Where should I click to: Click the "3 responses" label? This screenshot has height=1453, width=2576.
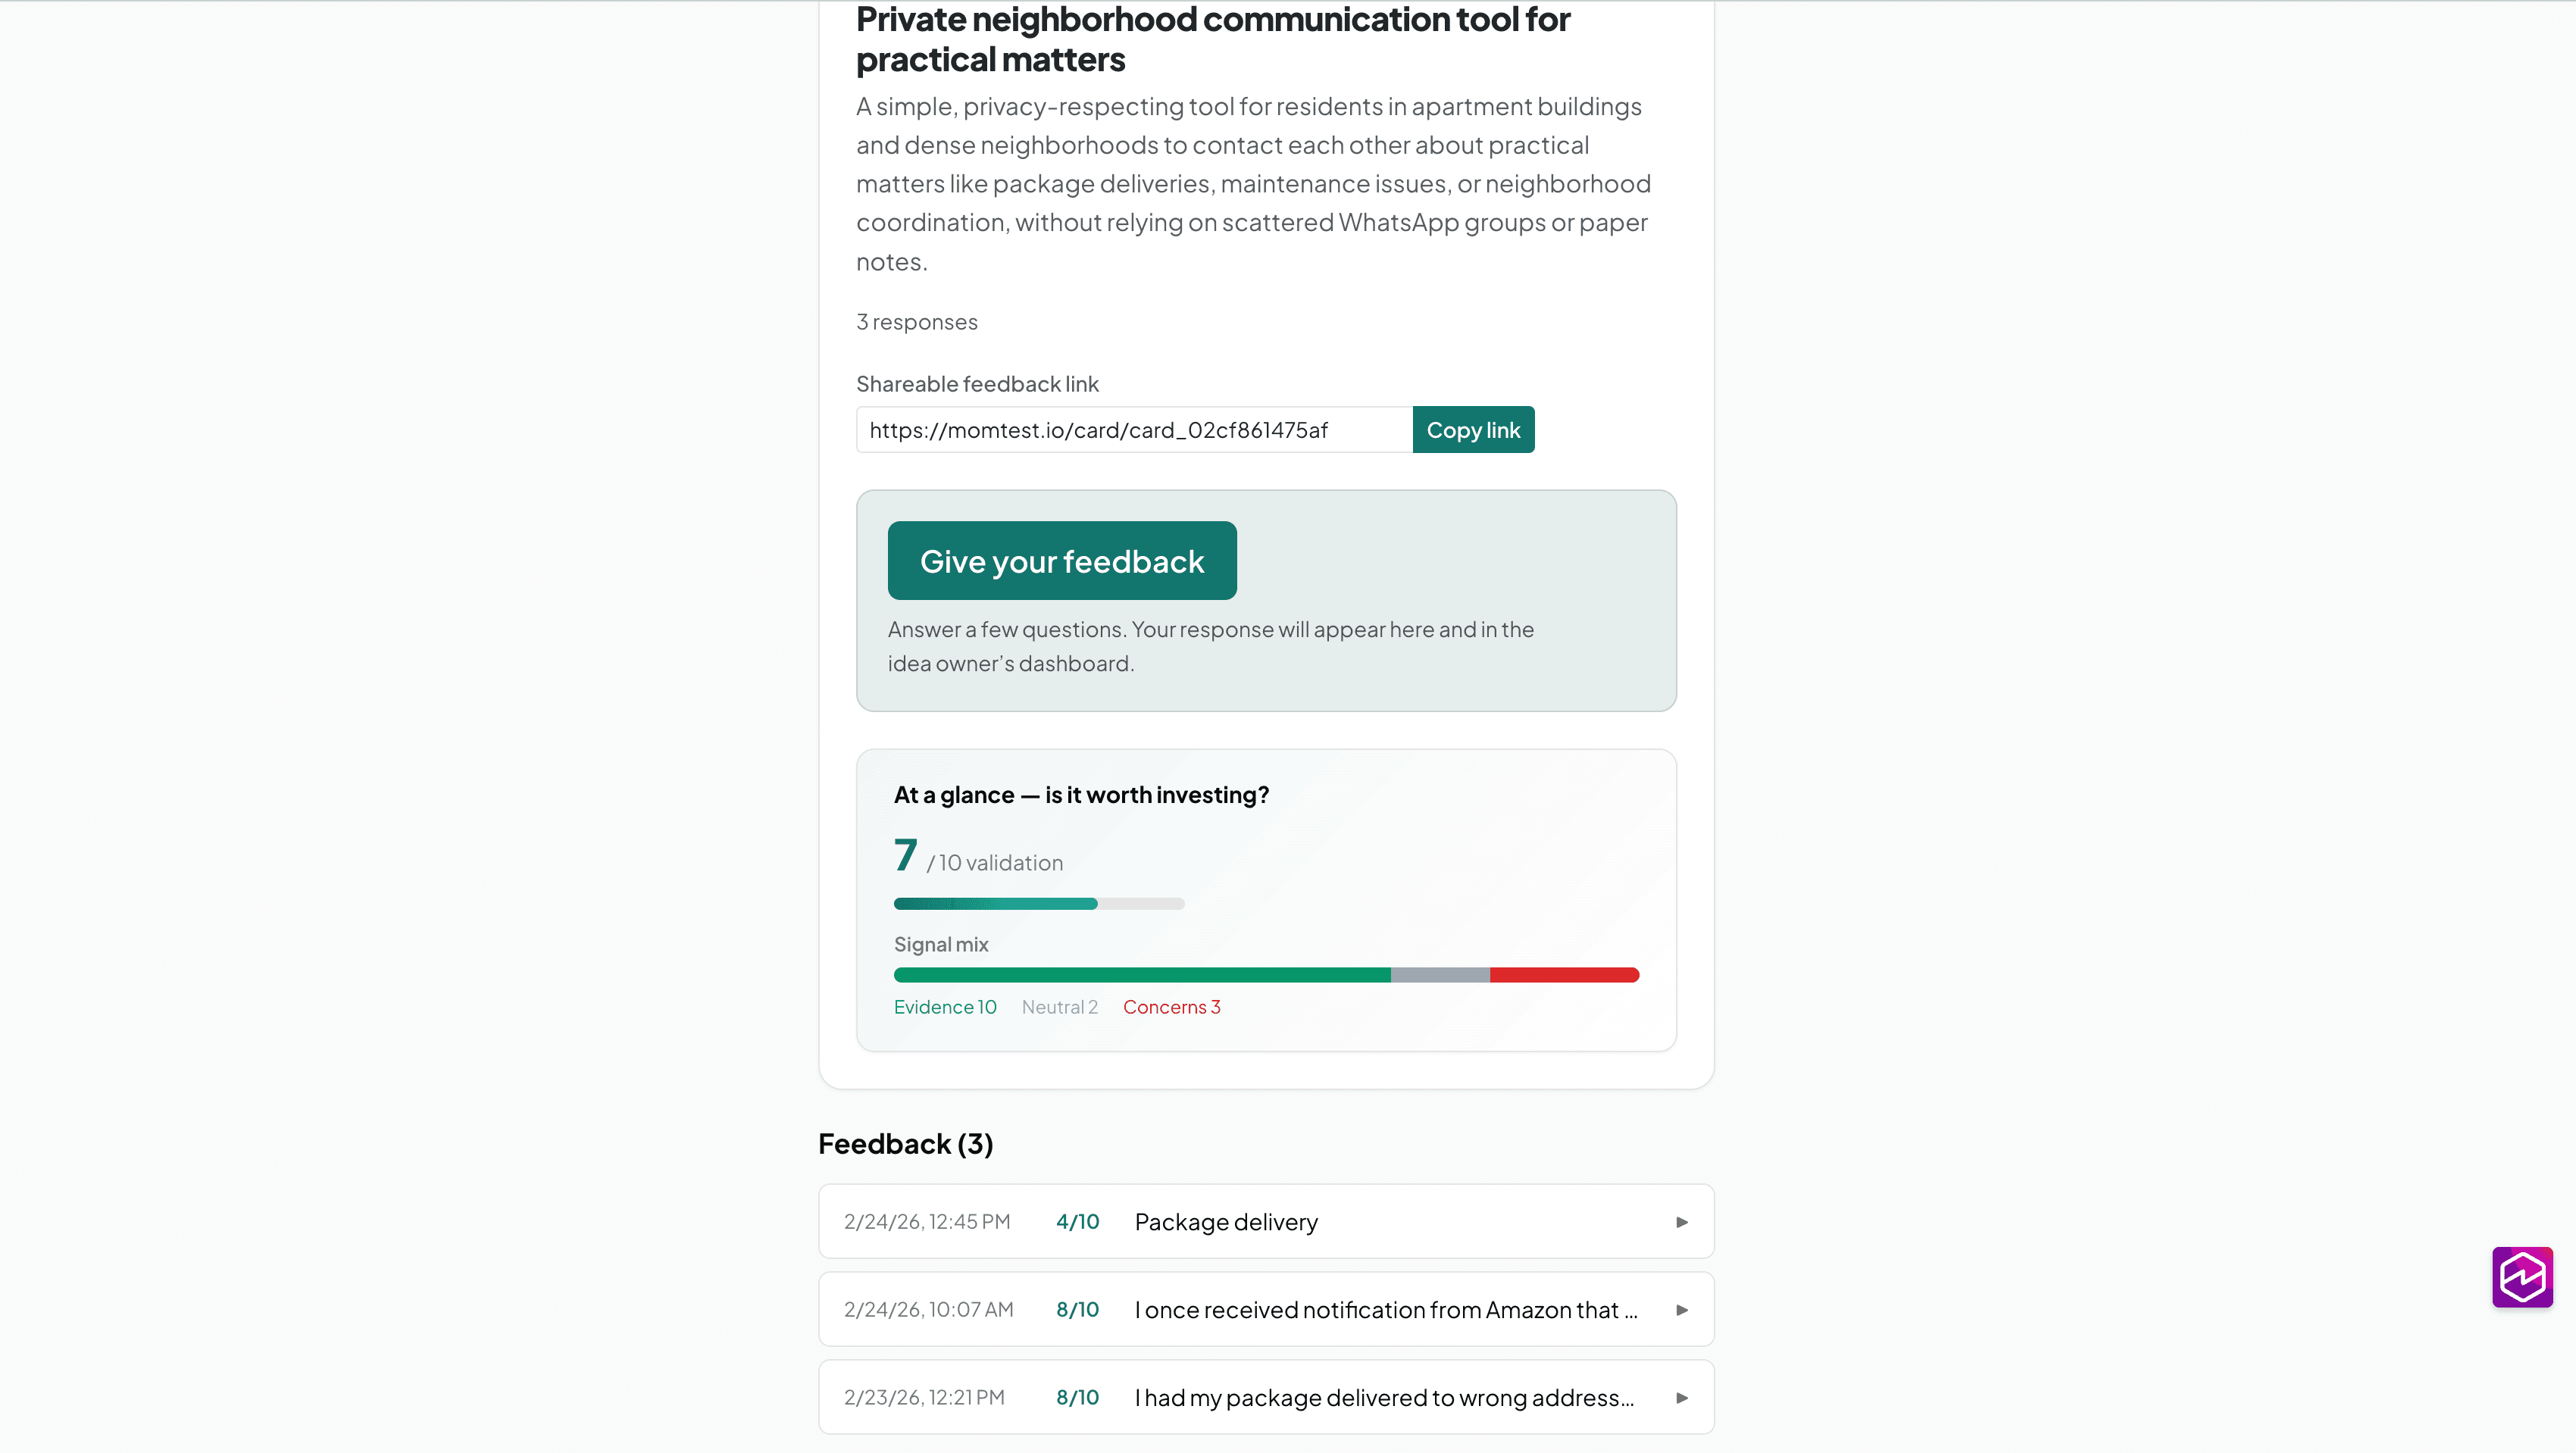[916, 322]
